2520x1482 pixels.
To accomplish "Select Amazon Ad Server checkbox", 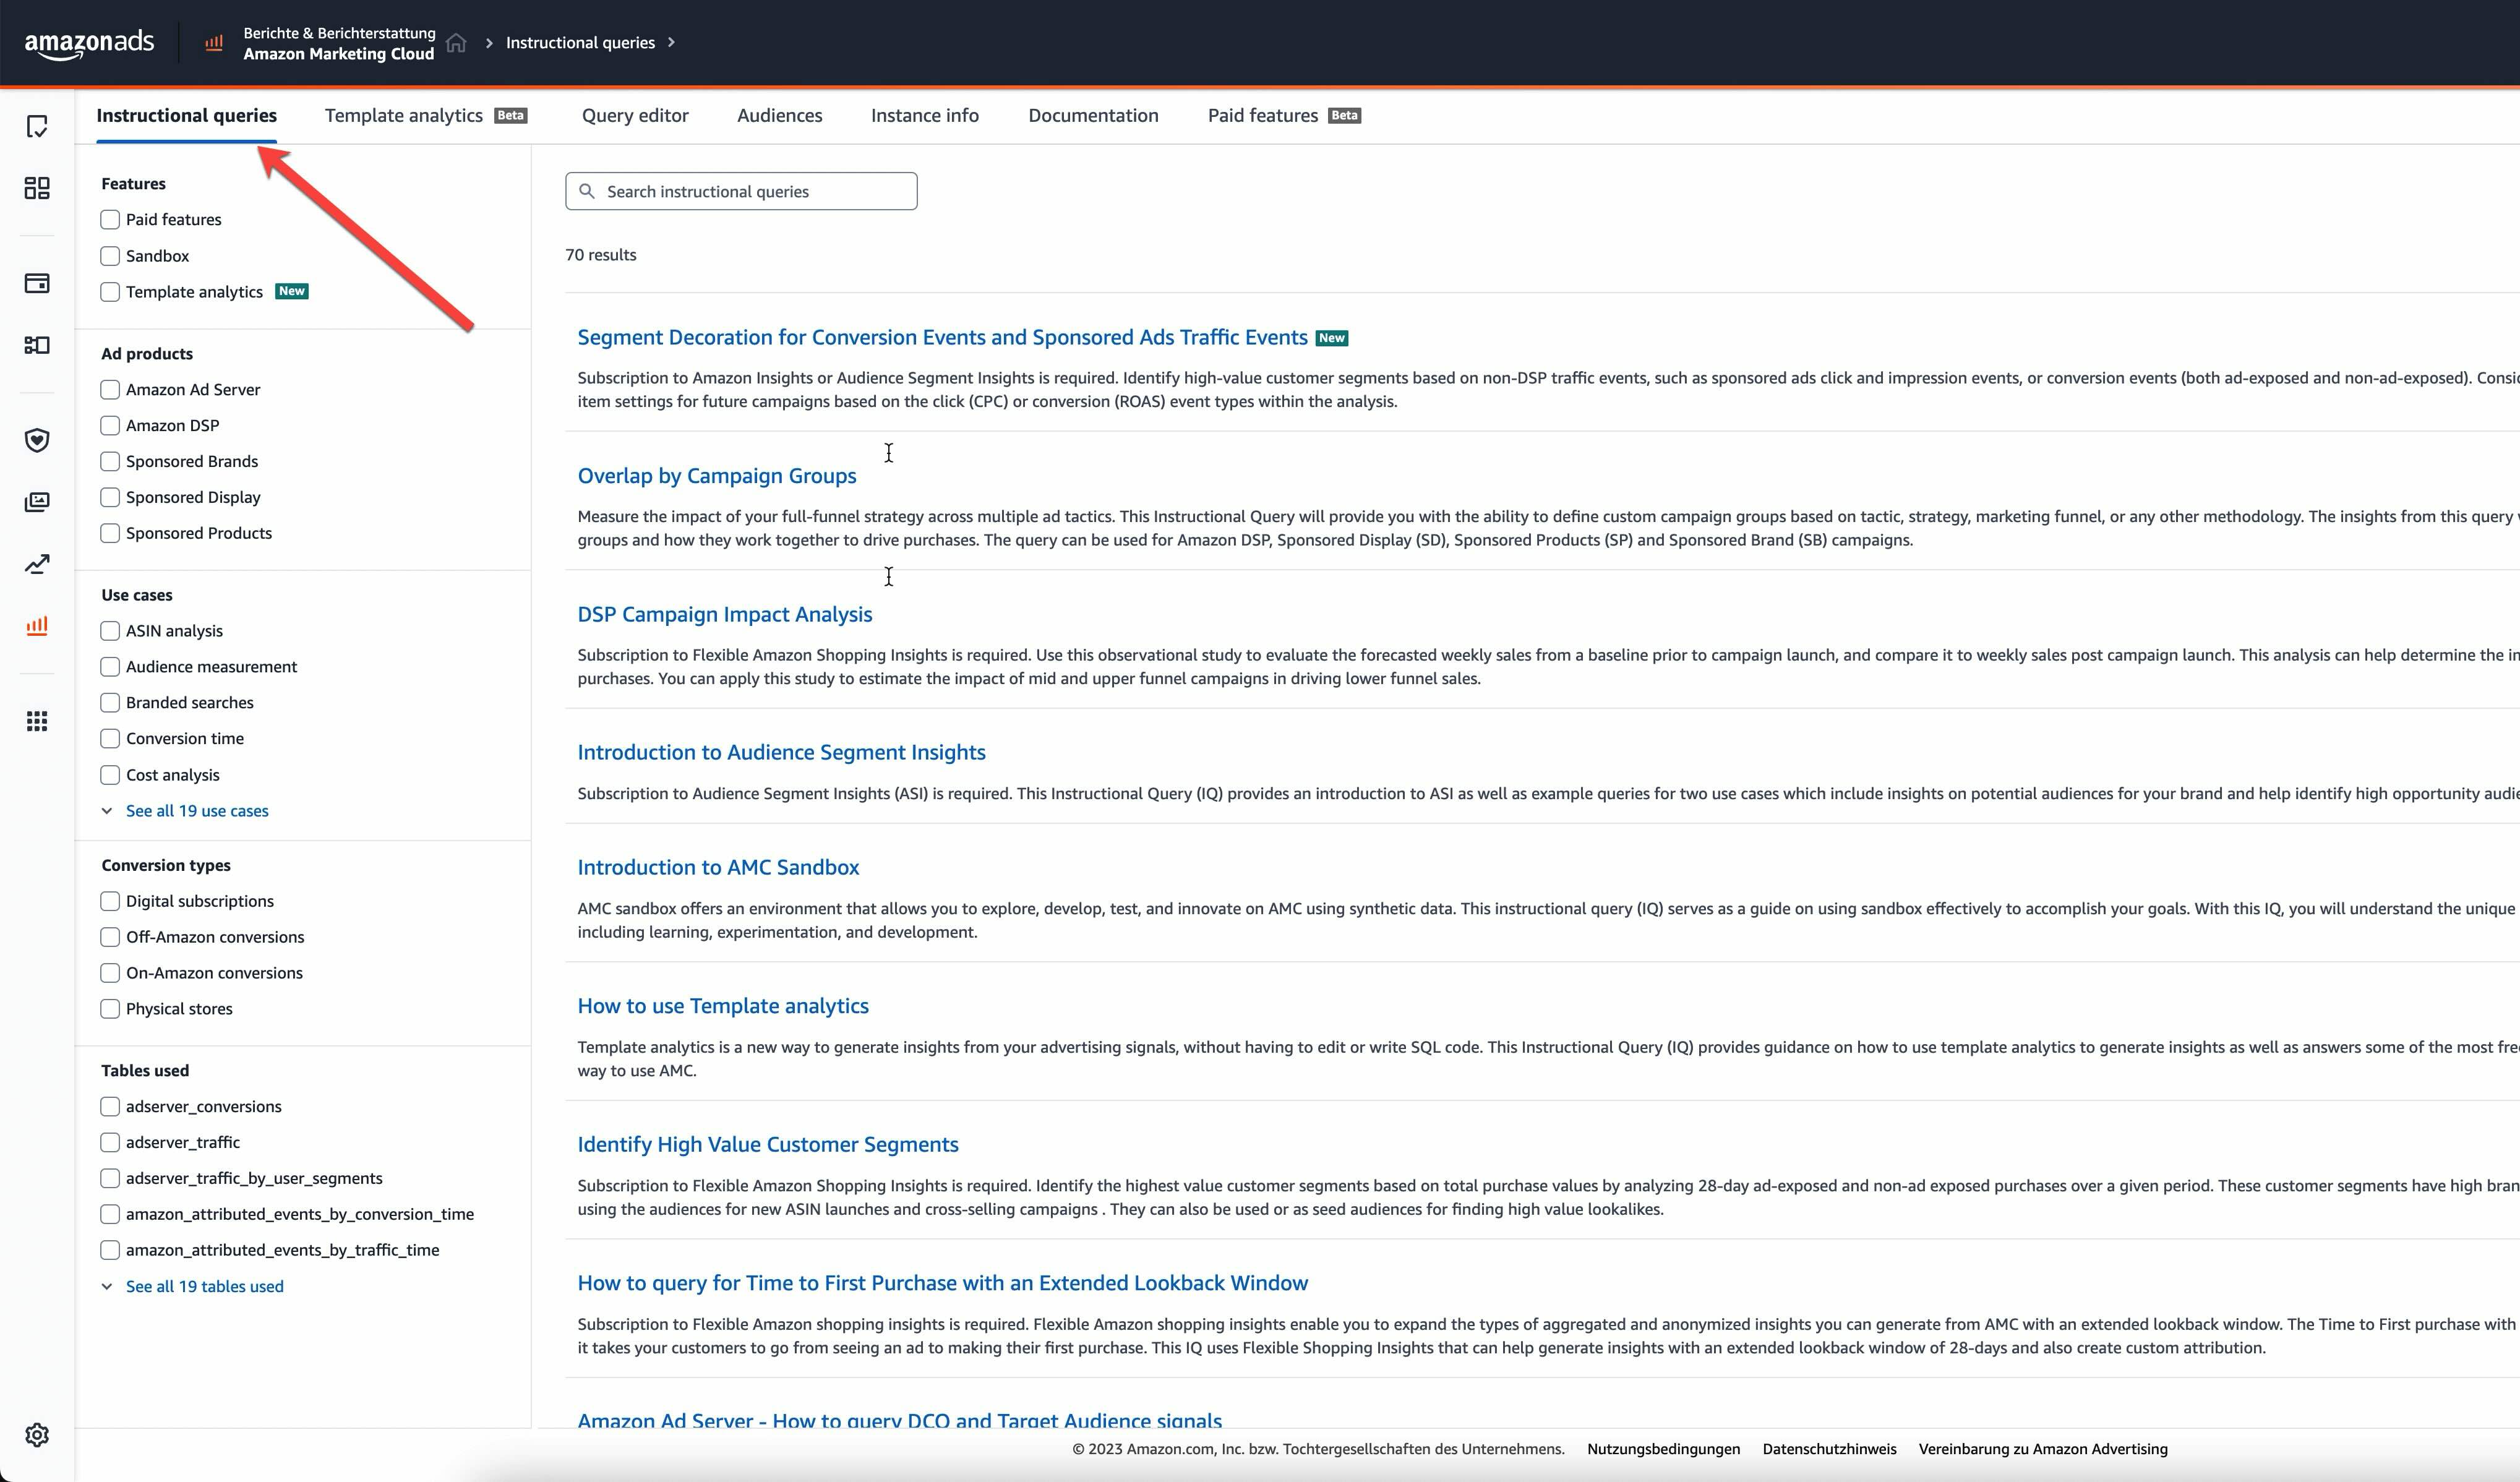I will [110, 389].
